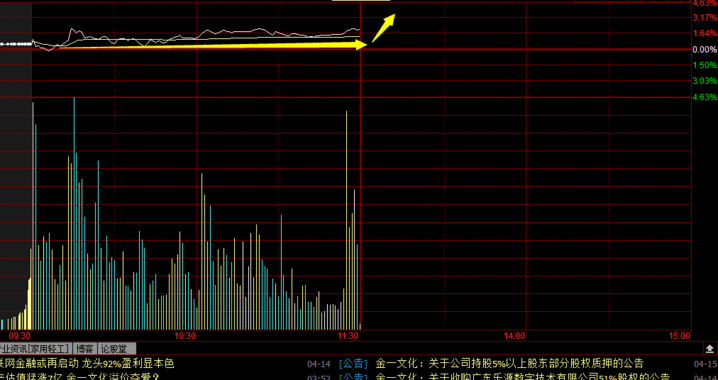Click the 11:30 time axis label
This screenshot has height=380, width=718.
point(349,336)
